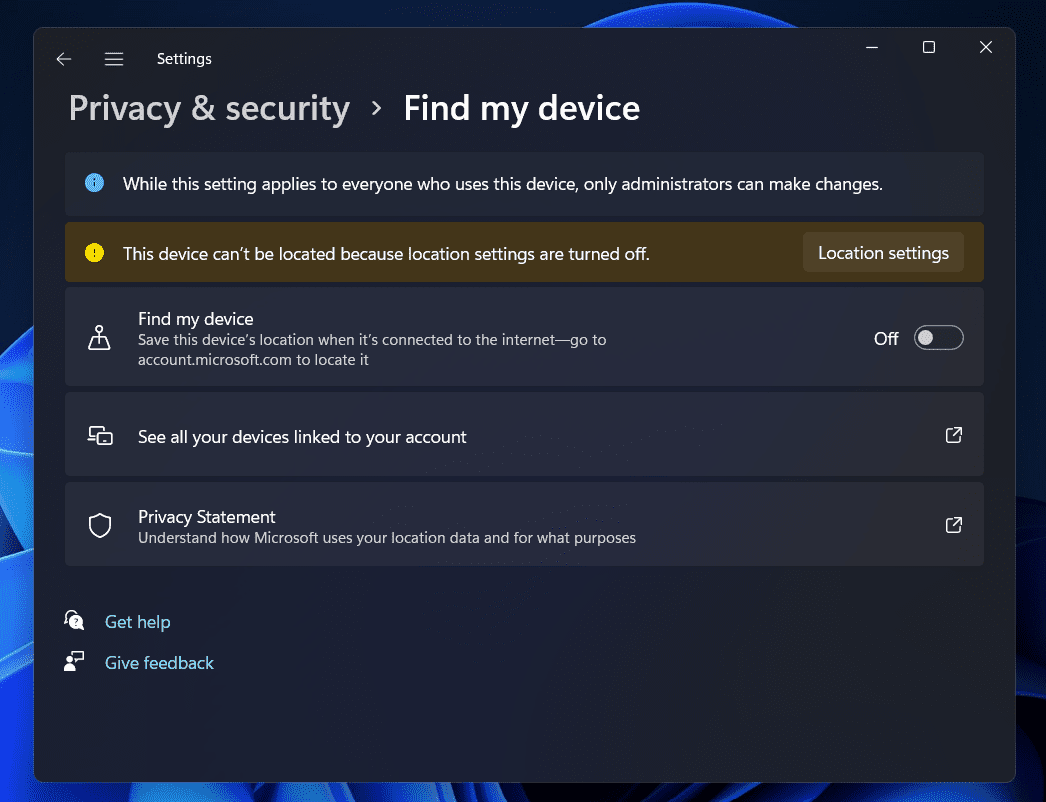The height and width of the screenshot is (802, 1046).
Task: Click the Privacy Statement shield icon
Action: 100,525
